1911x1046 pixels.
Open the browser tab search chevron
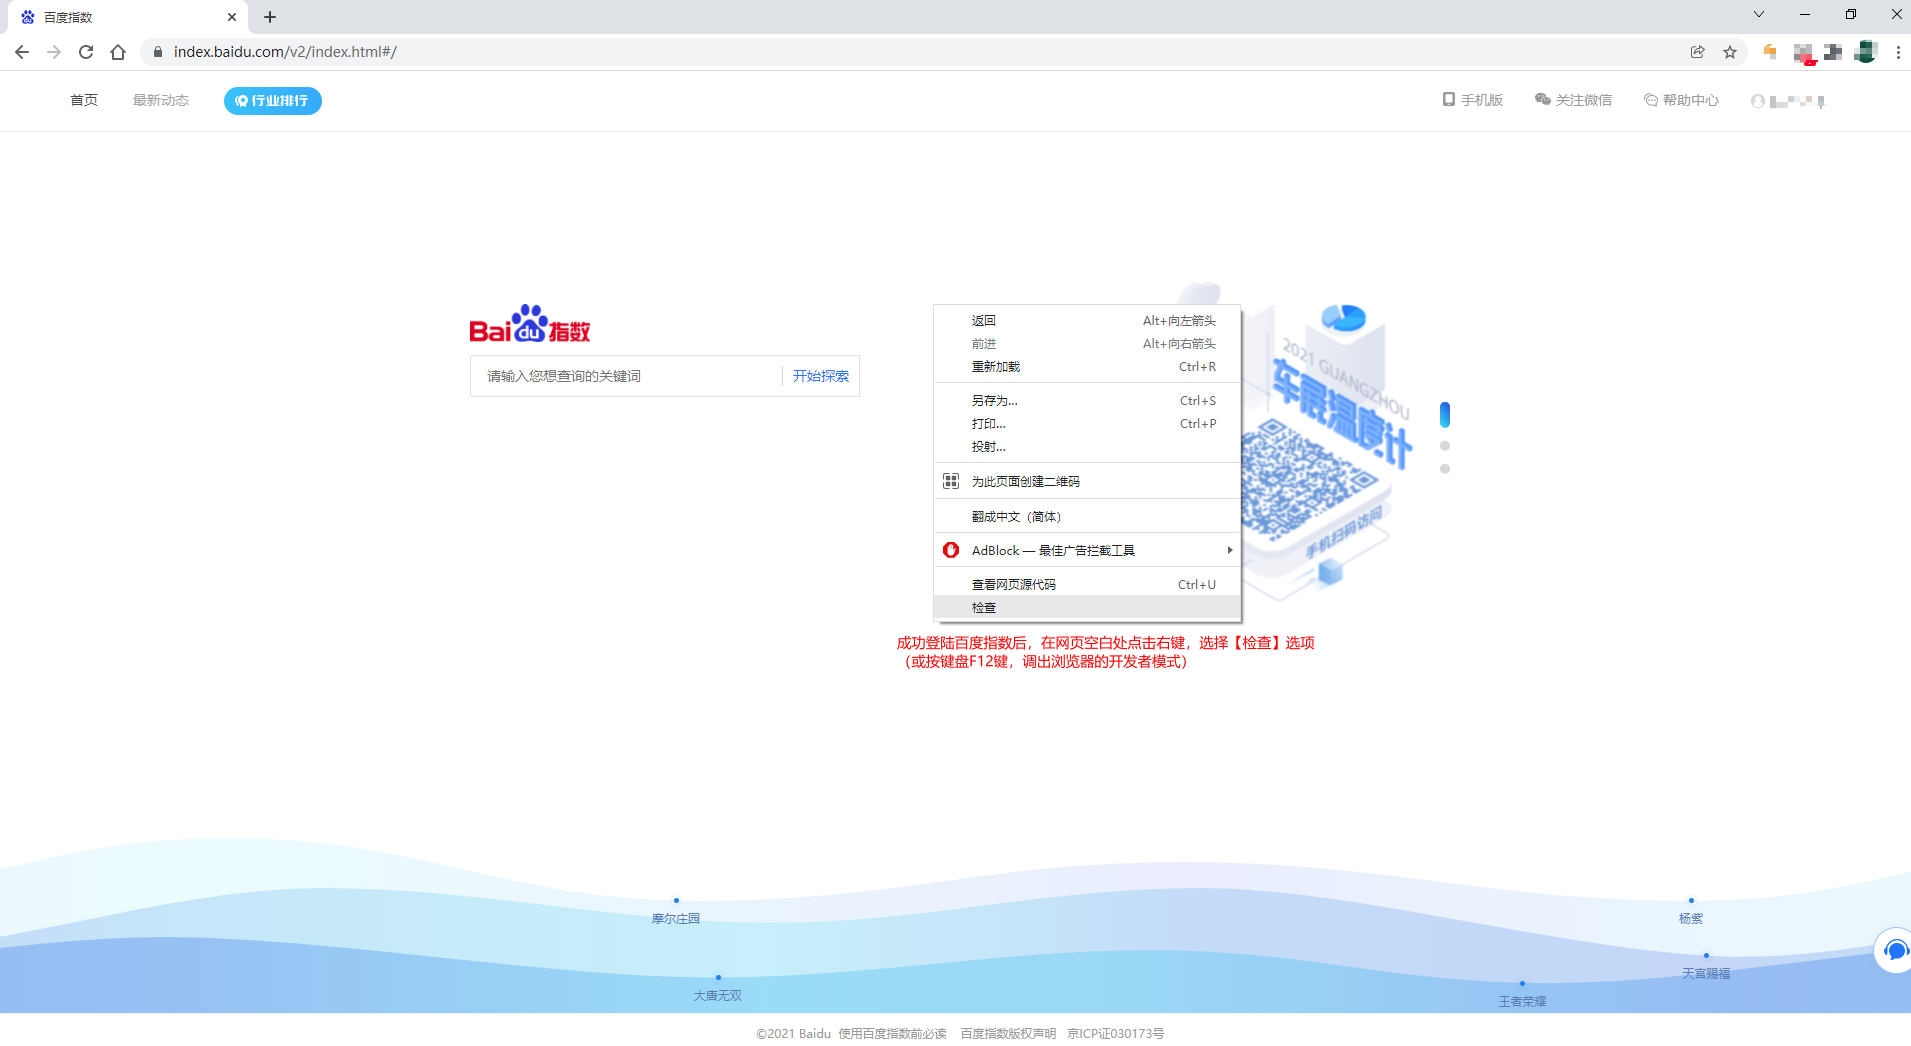1758,14
